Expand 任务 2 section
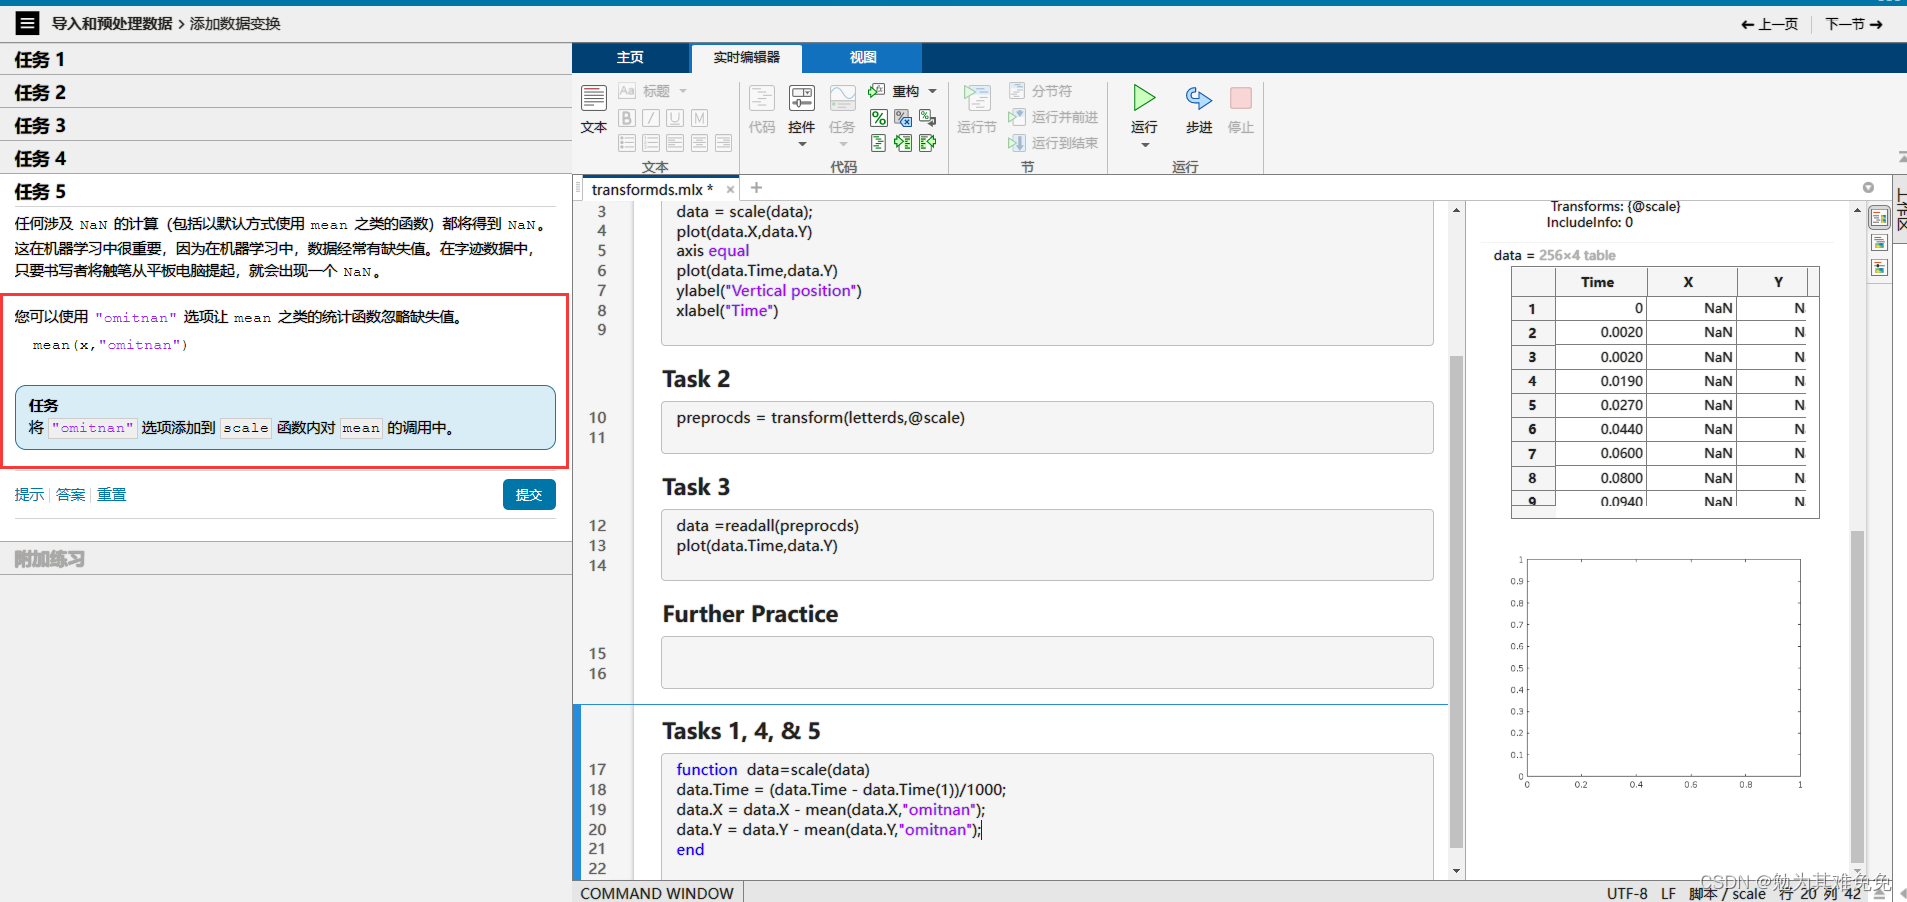This screenshot has width=1907, height=902. click(286, 92)
